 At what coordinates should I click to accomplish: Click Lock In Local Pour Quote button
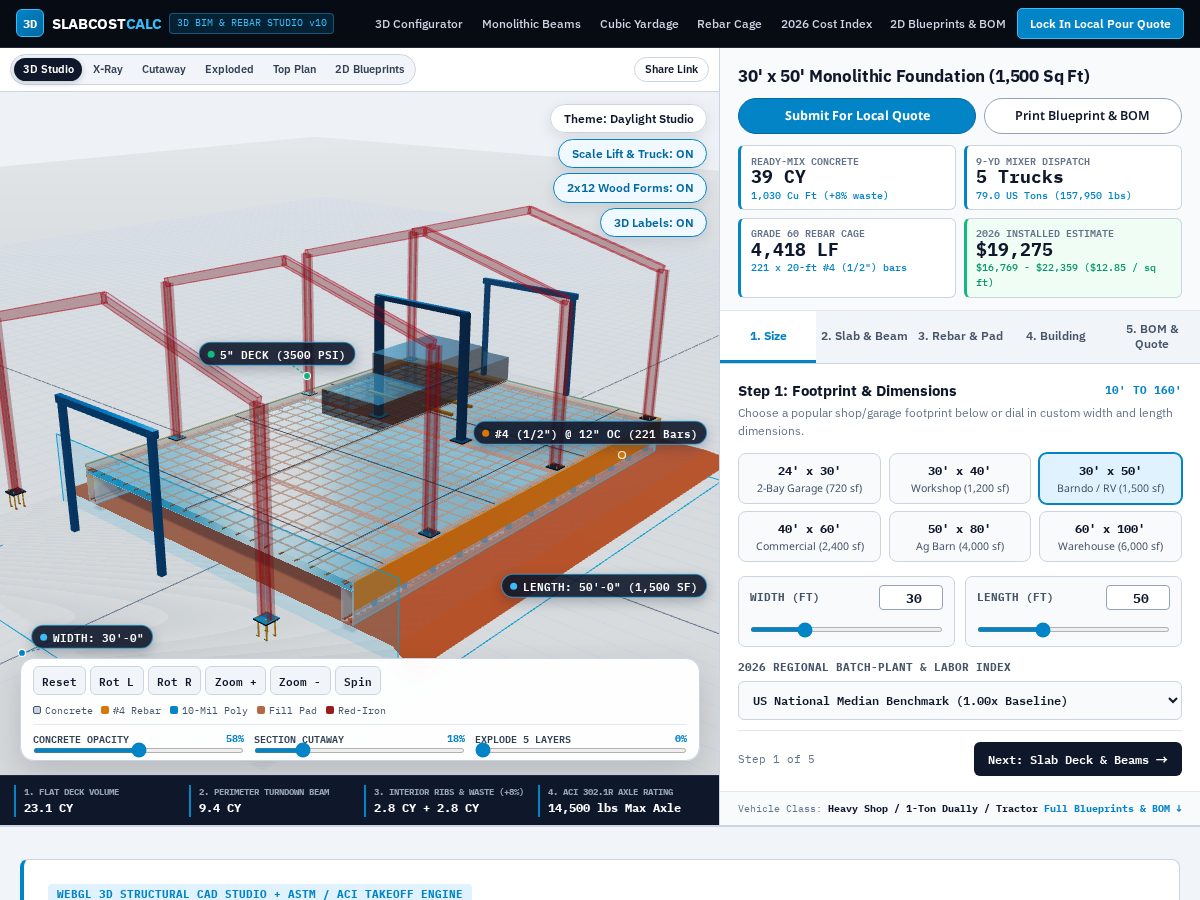(x=1100, y=24)
